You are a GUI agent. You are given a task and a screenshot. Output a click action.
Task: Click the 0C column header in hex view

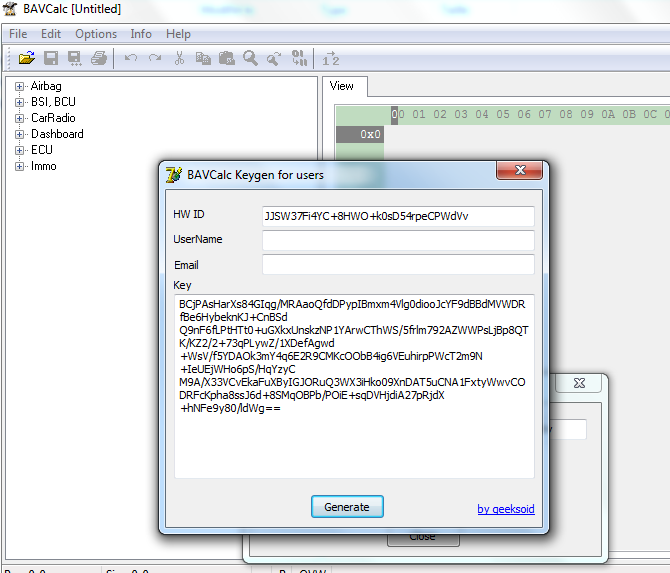[x=650, y=115]
